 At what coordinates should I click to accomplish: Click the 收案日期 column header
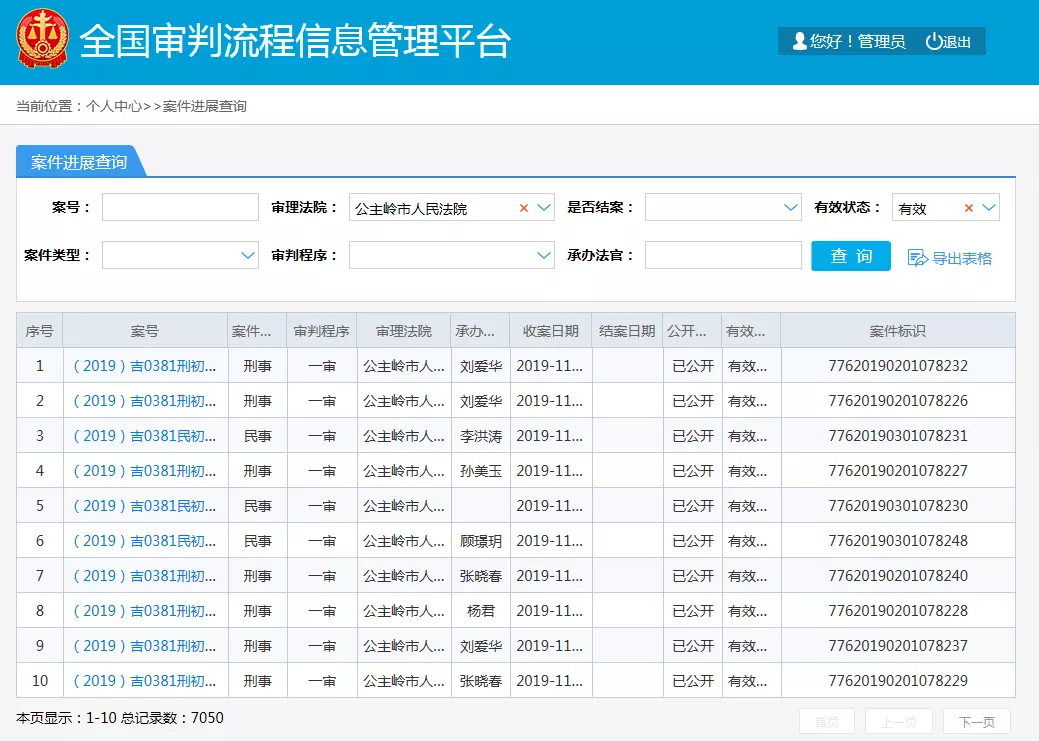pyautogui.click(x=551, y=331)
